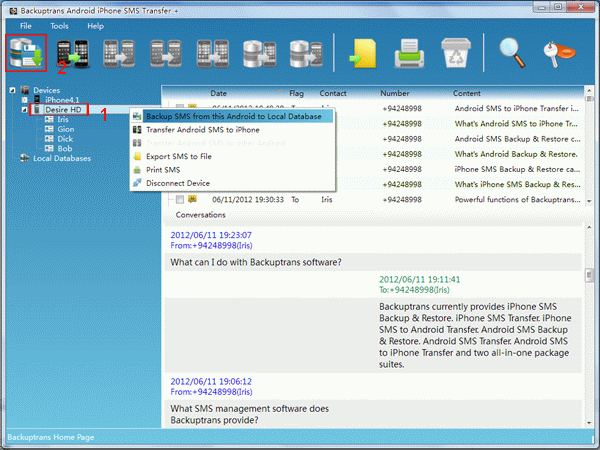600x450 pixels.
Task: Open the File menu
Action: (26, 26)
